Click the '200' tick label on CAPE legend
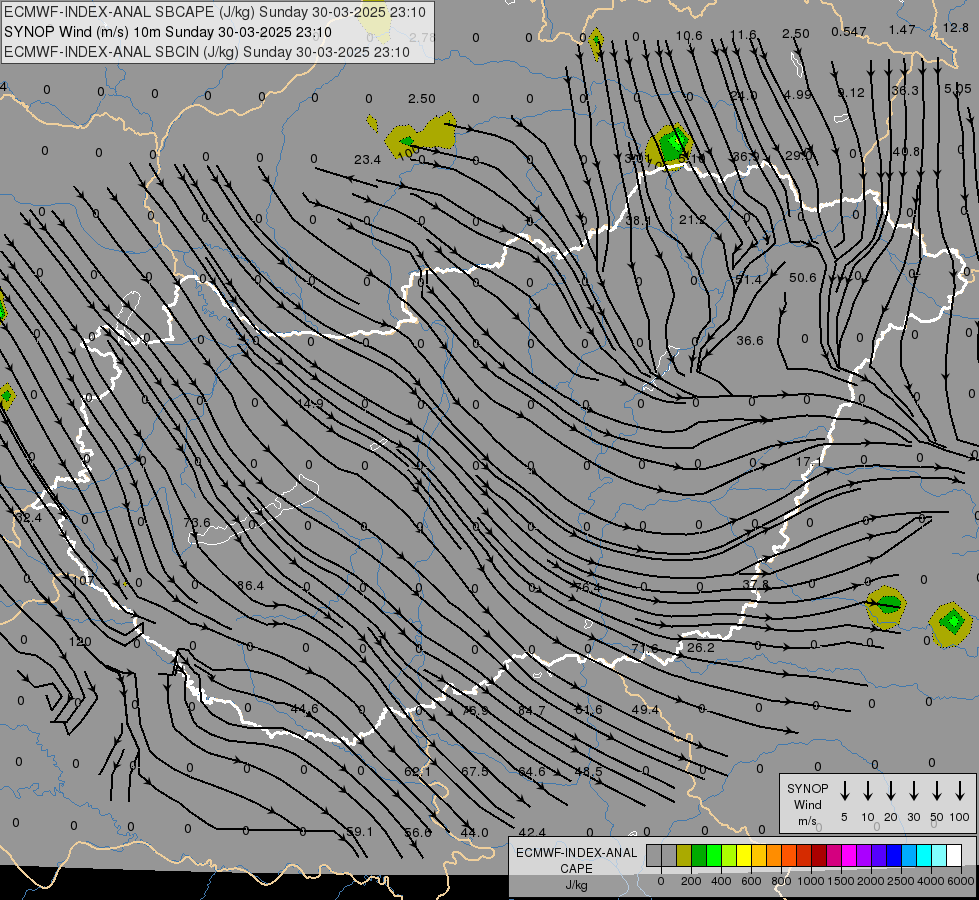 (x=691, y=881)
